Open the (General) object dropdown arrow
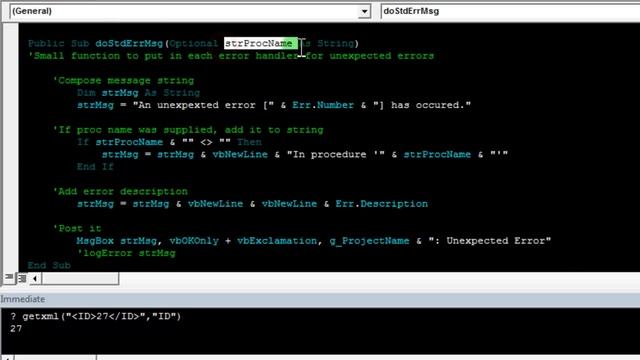 pos(364,11)
